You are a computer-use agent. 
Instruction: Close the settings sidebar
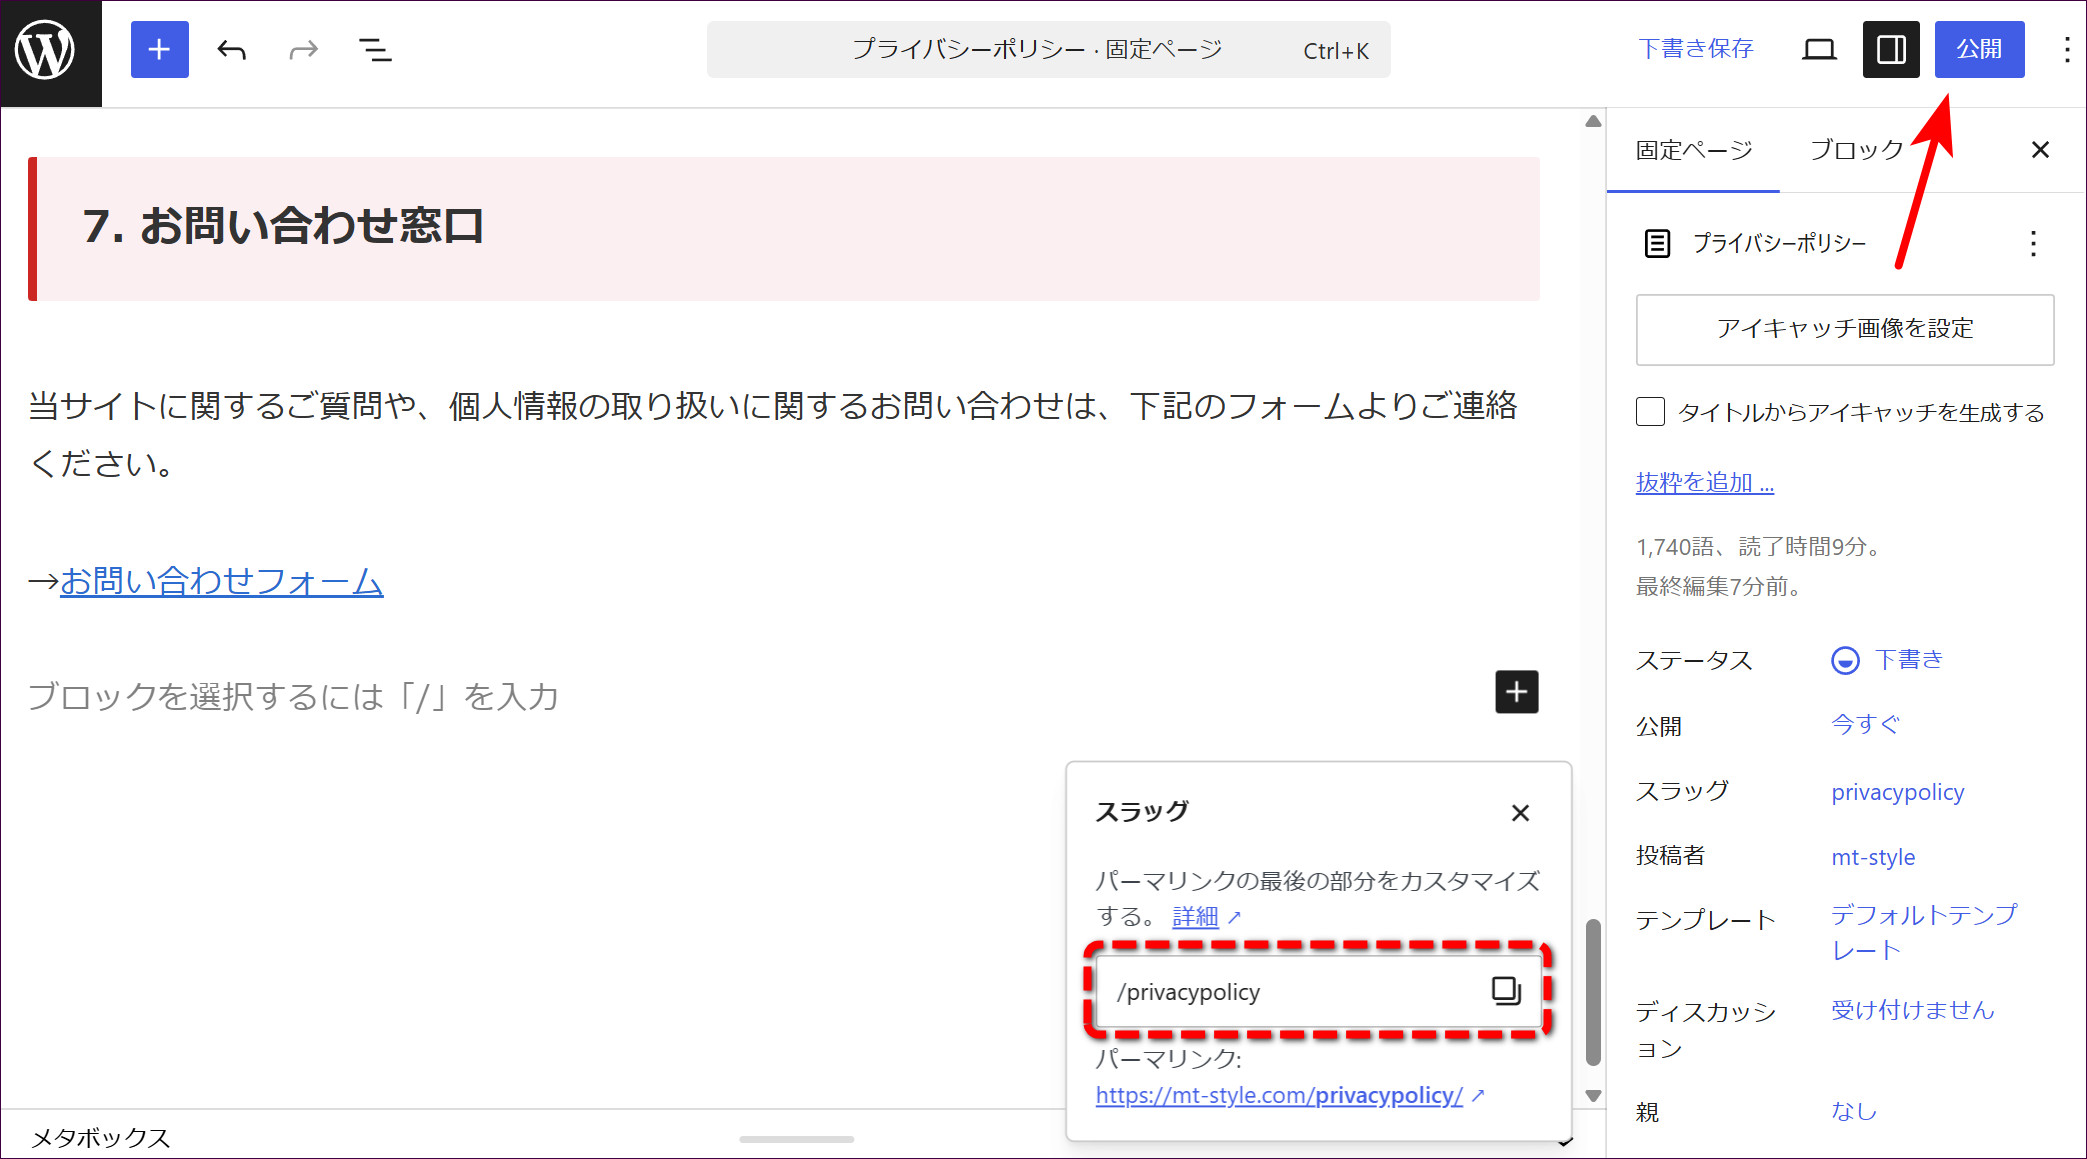[x=2040, y=150]
